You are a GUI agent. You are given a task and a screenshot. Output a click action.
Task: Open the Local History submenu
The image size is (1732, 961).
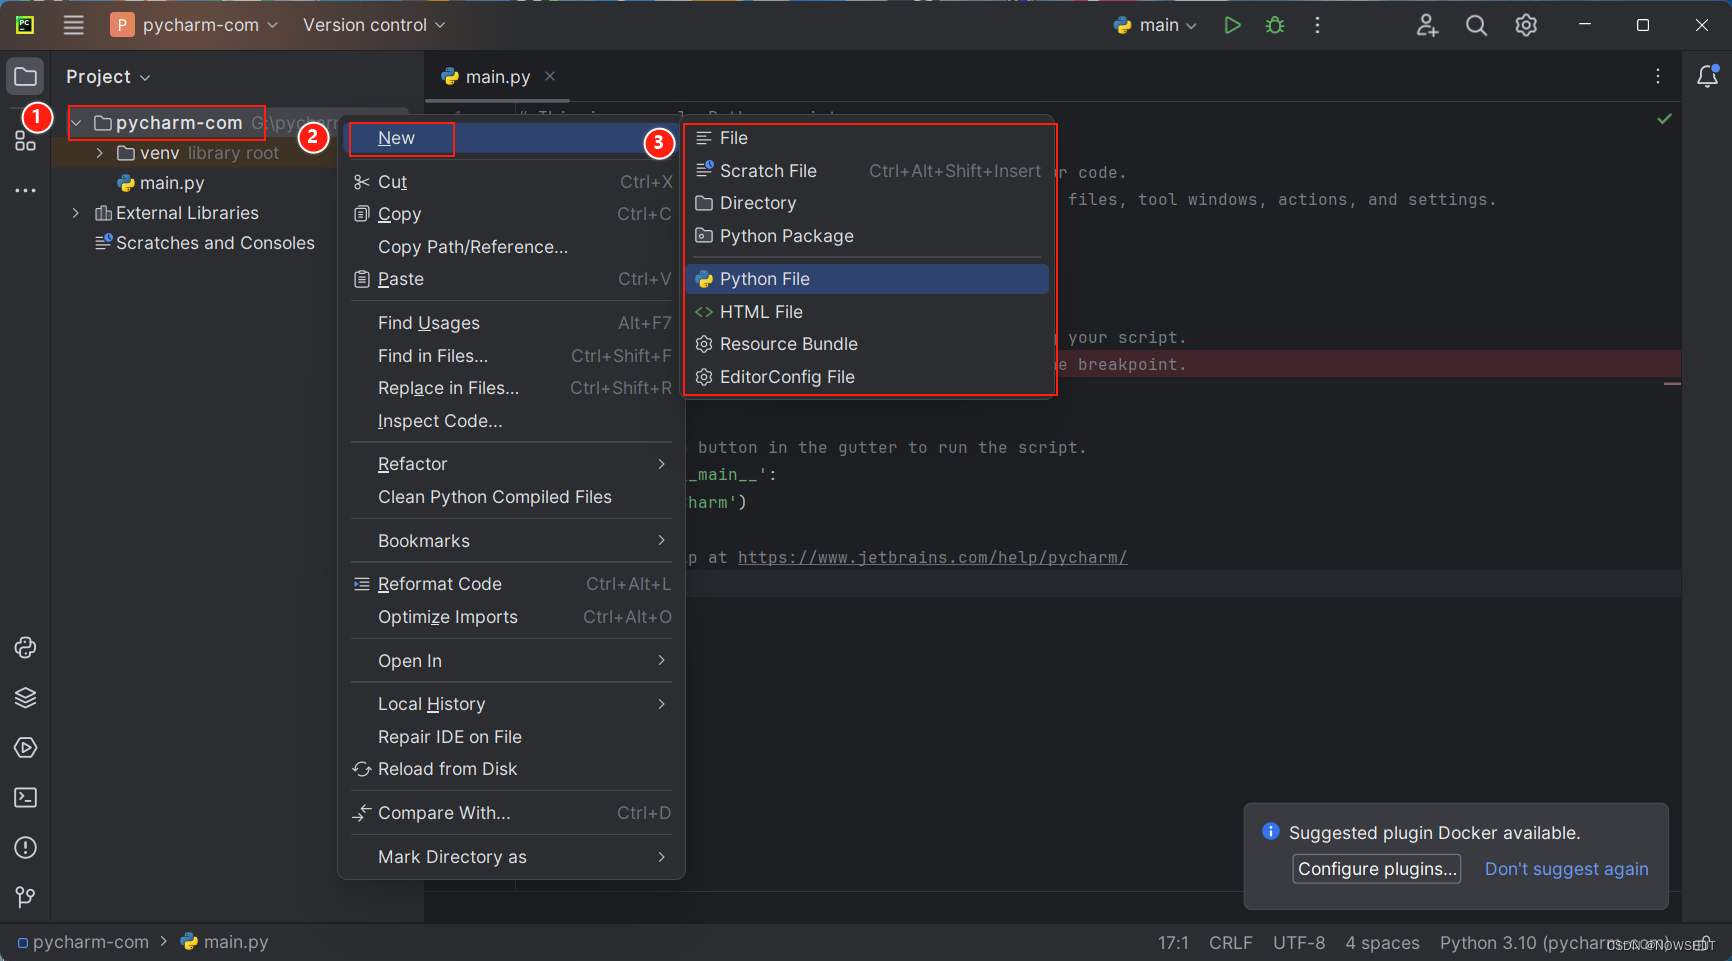[511, 704]
